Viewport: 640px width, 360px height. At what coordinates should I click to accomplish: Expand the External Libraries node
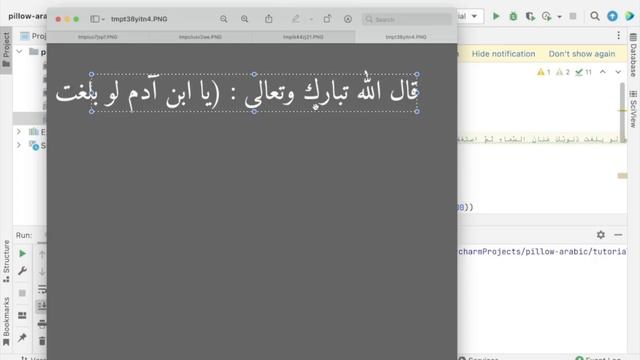point(19,132)
